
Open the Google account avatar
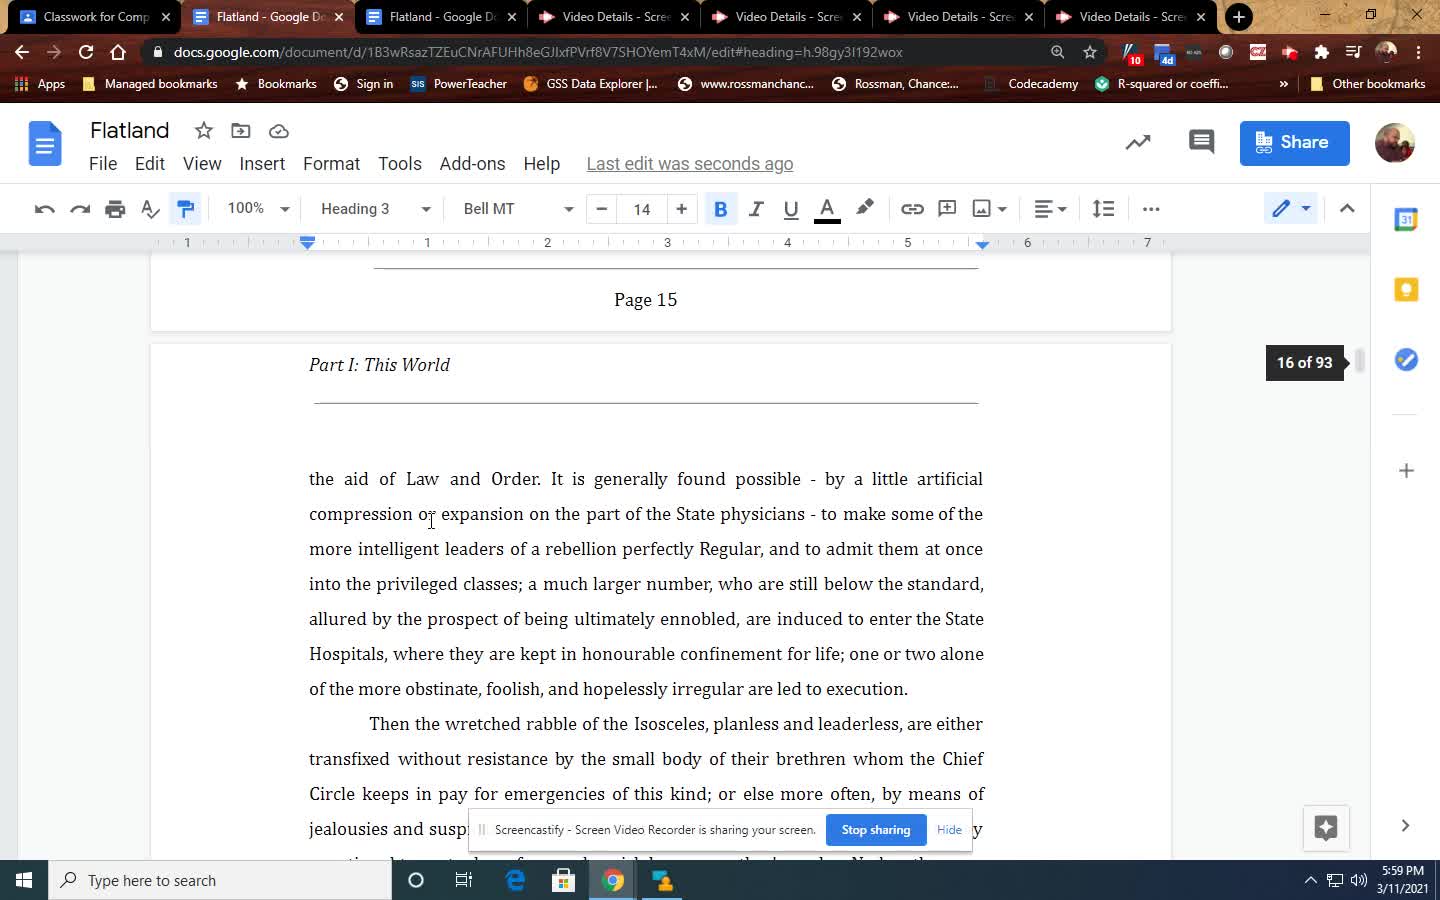click(x=1394, y=143)
